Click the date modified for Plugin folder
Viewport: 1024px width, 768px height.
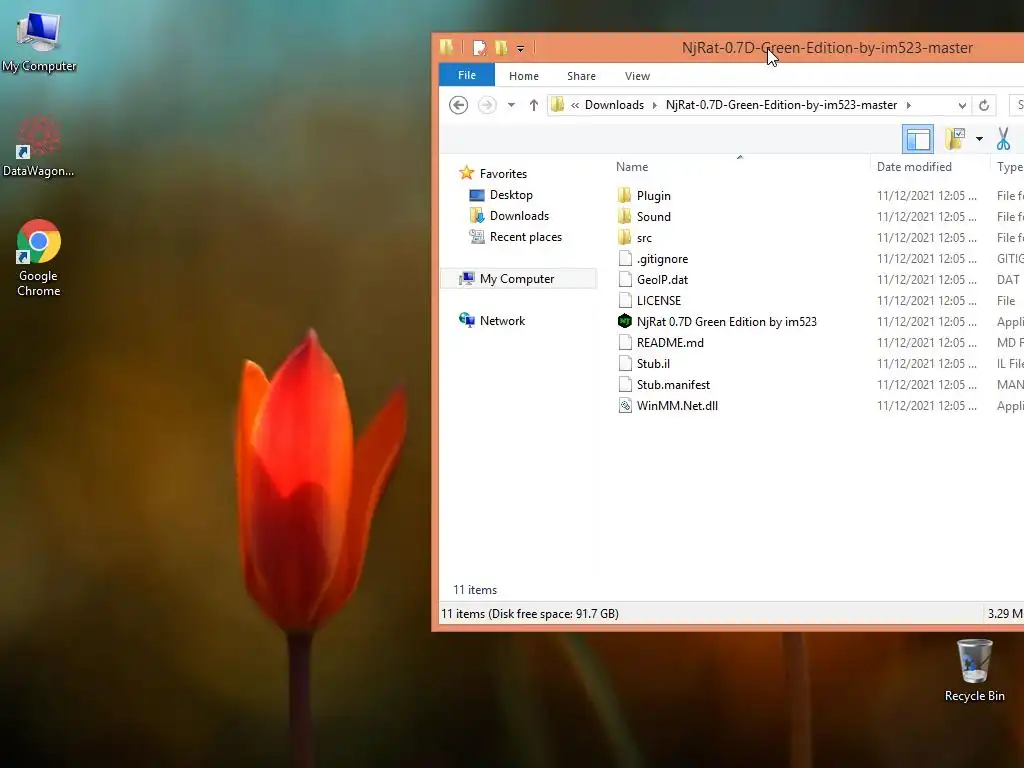[926, 195]
